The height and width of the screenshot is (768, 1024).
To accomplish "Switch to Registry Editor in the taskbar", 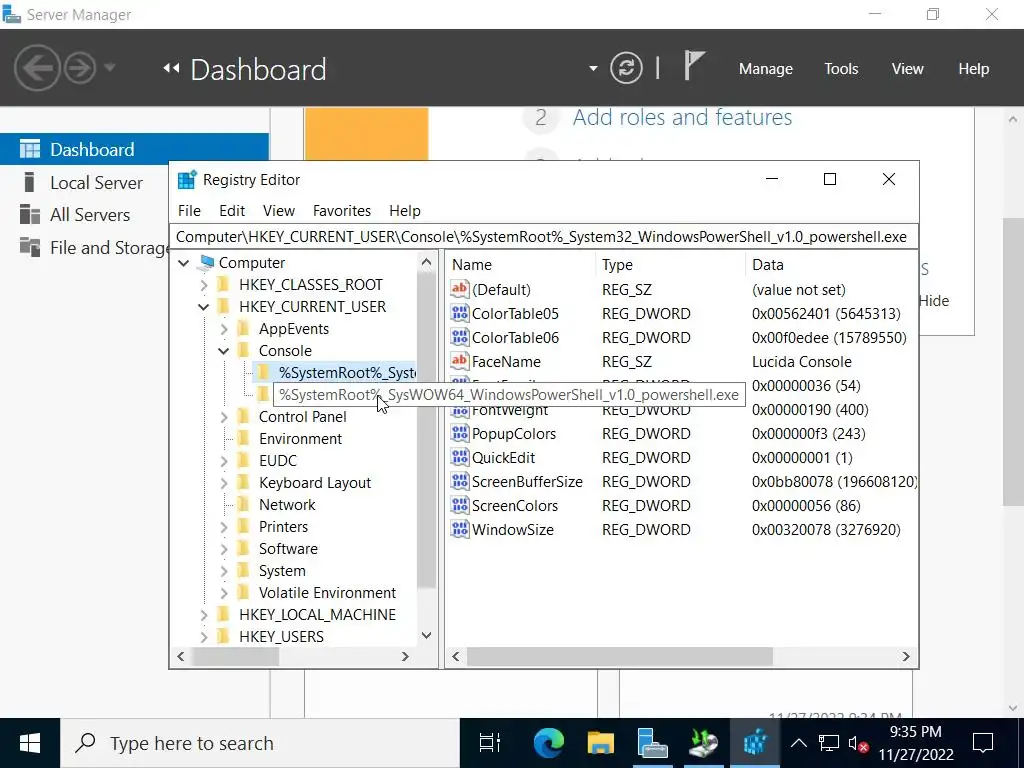I will [x=754, y=743].
